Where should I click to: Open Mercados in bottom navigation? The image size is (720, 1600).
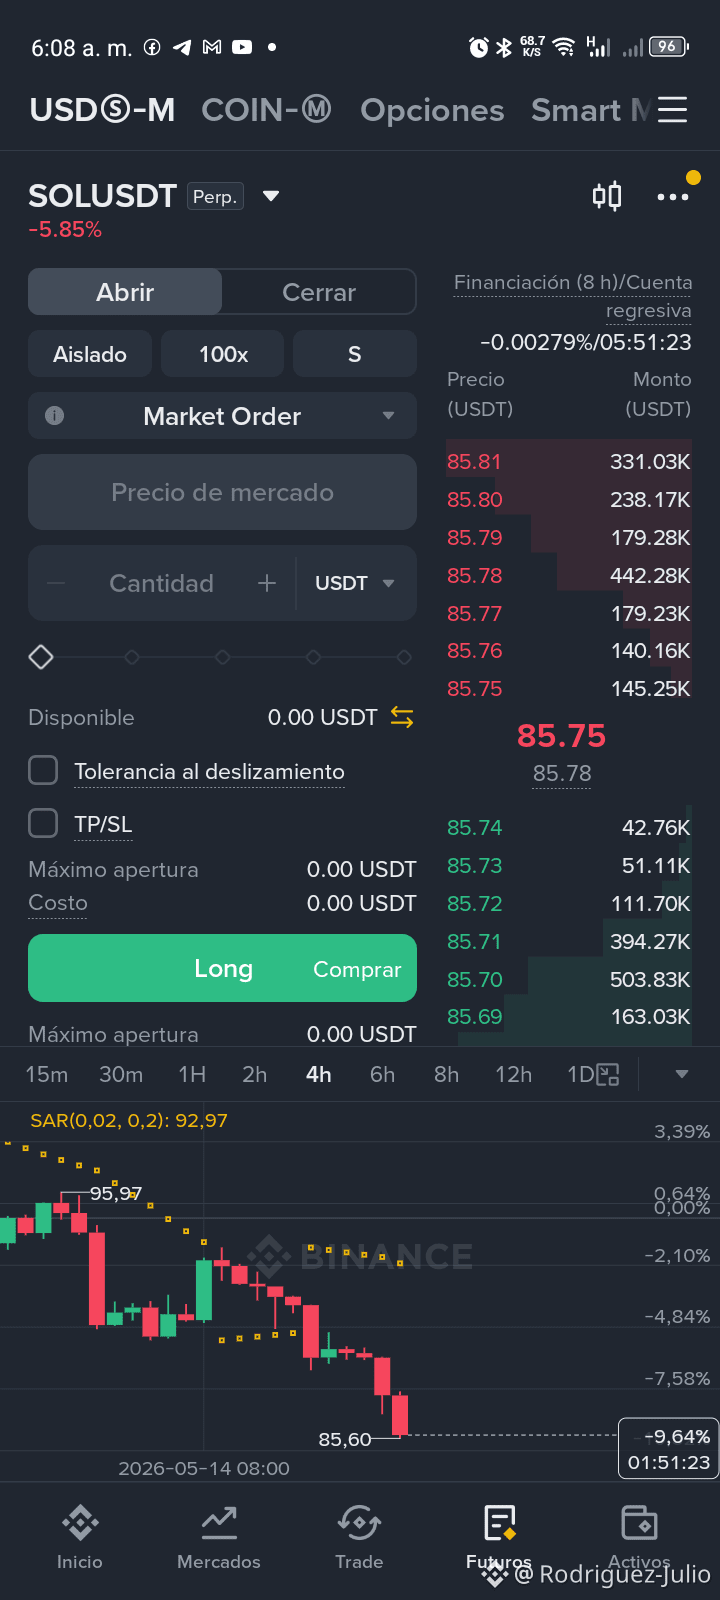click(x=219, y=1537)
